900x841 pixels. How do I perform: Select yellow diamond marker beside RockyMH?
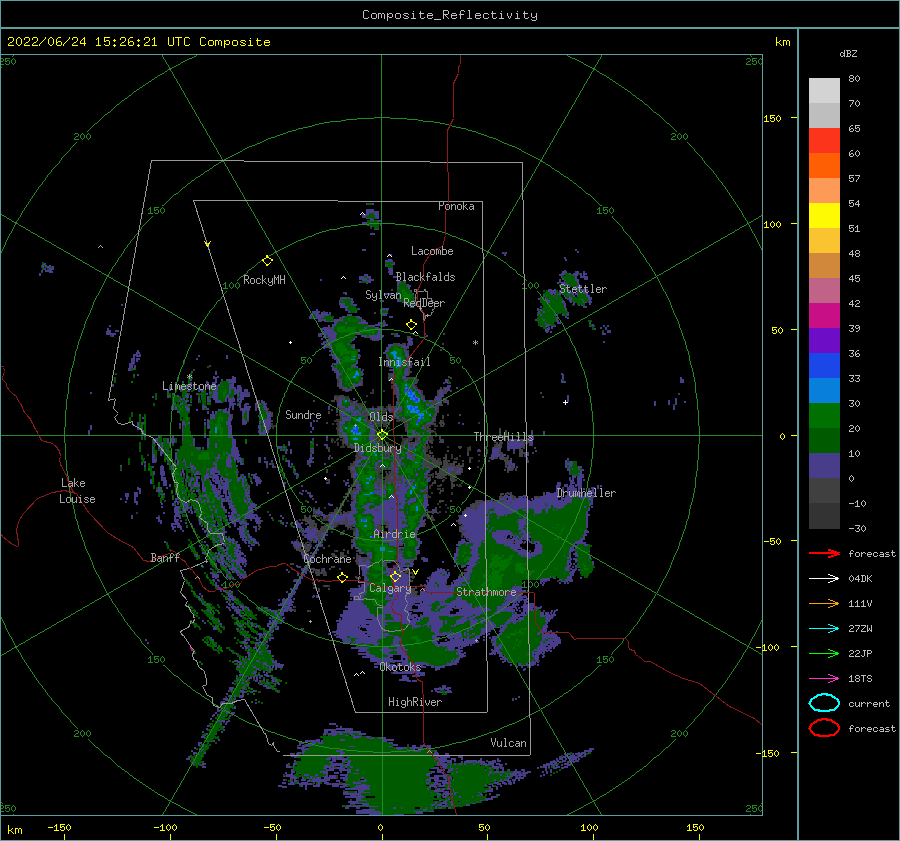(x=267, y=261)
